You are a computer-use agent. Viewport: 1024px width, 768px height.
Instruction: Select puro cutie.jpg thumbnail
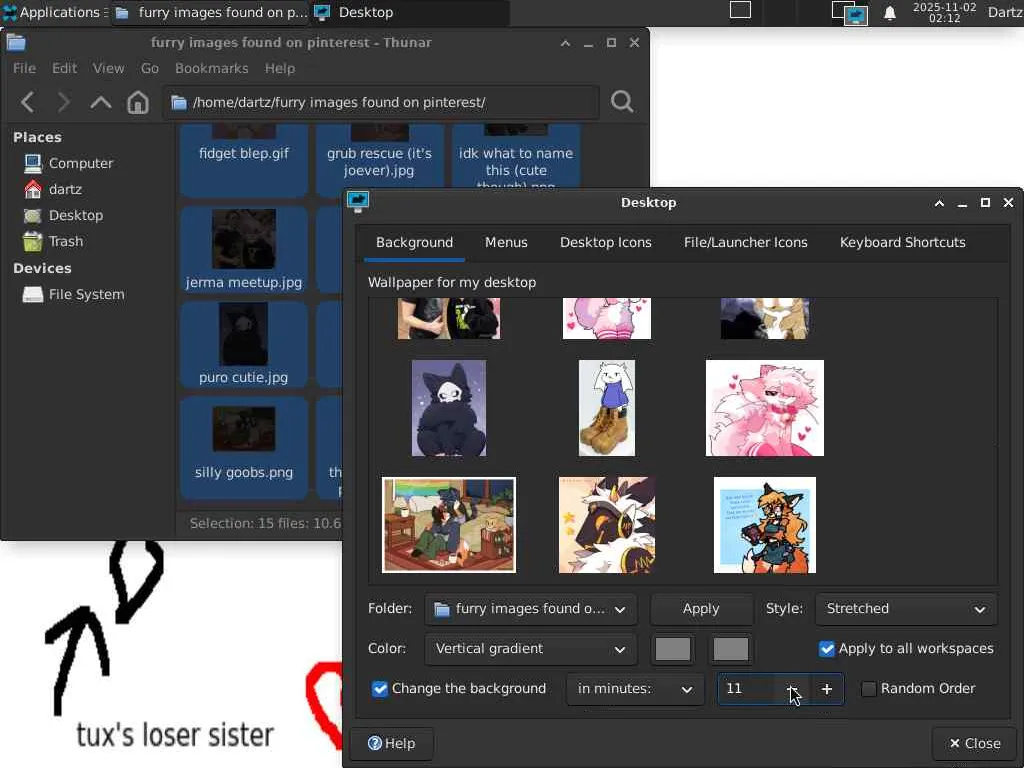[243, 334]
